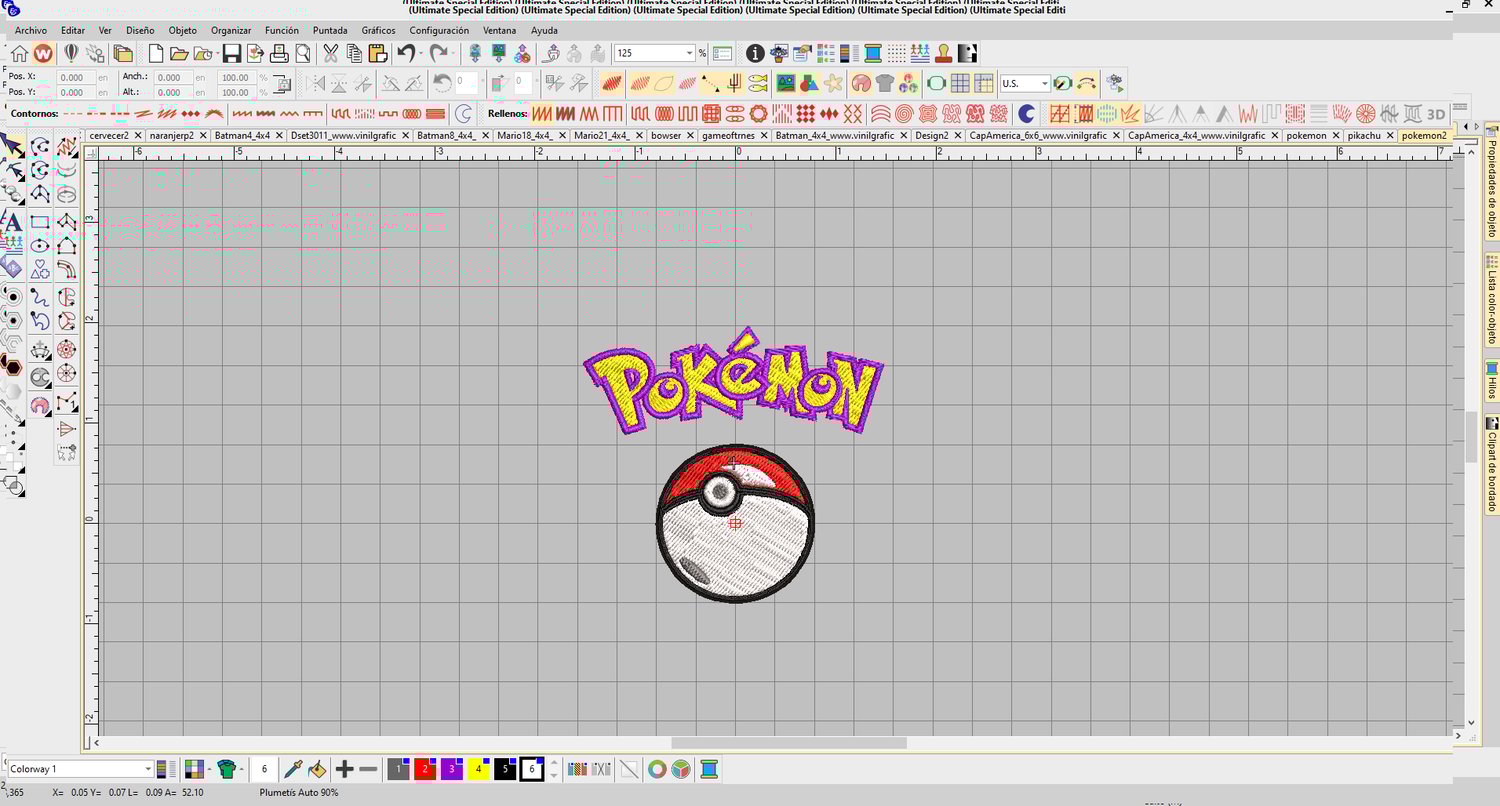This screenshot has height=806, width=1500.
Task: Toggle the dotted dot-grid display icon in top toolbar
Action: [897, 53]
